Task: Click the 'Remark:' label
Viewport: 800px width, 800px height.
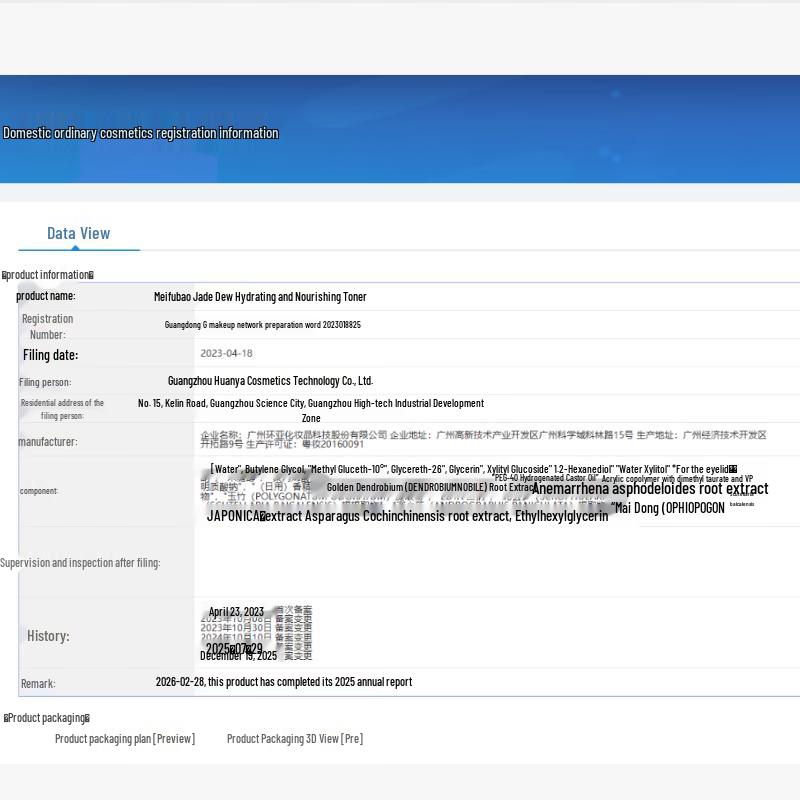Action: point(38,684)
